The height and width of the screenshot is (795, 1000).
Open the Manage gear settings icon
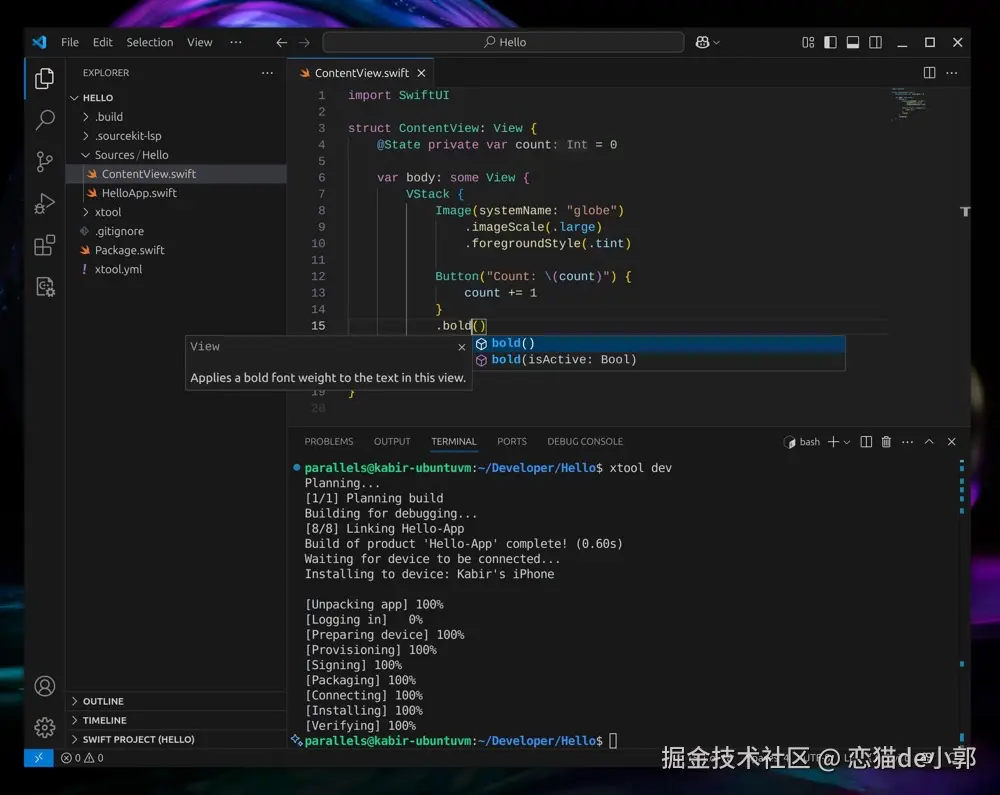click(45, 727)
